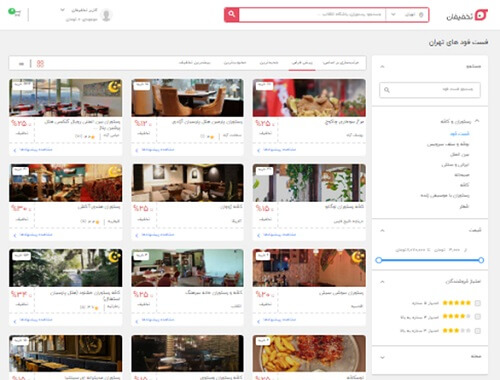The width and height of the screenshot is (500, 380).
Task: Collapse the price filter section chevron
Action: (x=382, y=230)
